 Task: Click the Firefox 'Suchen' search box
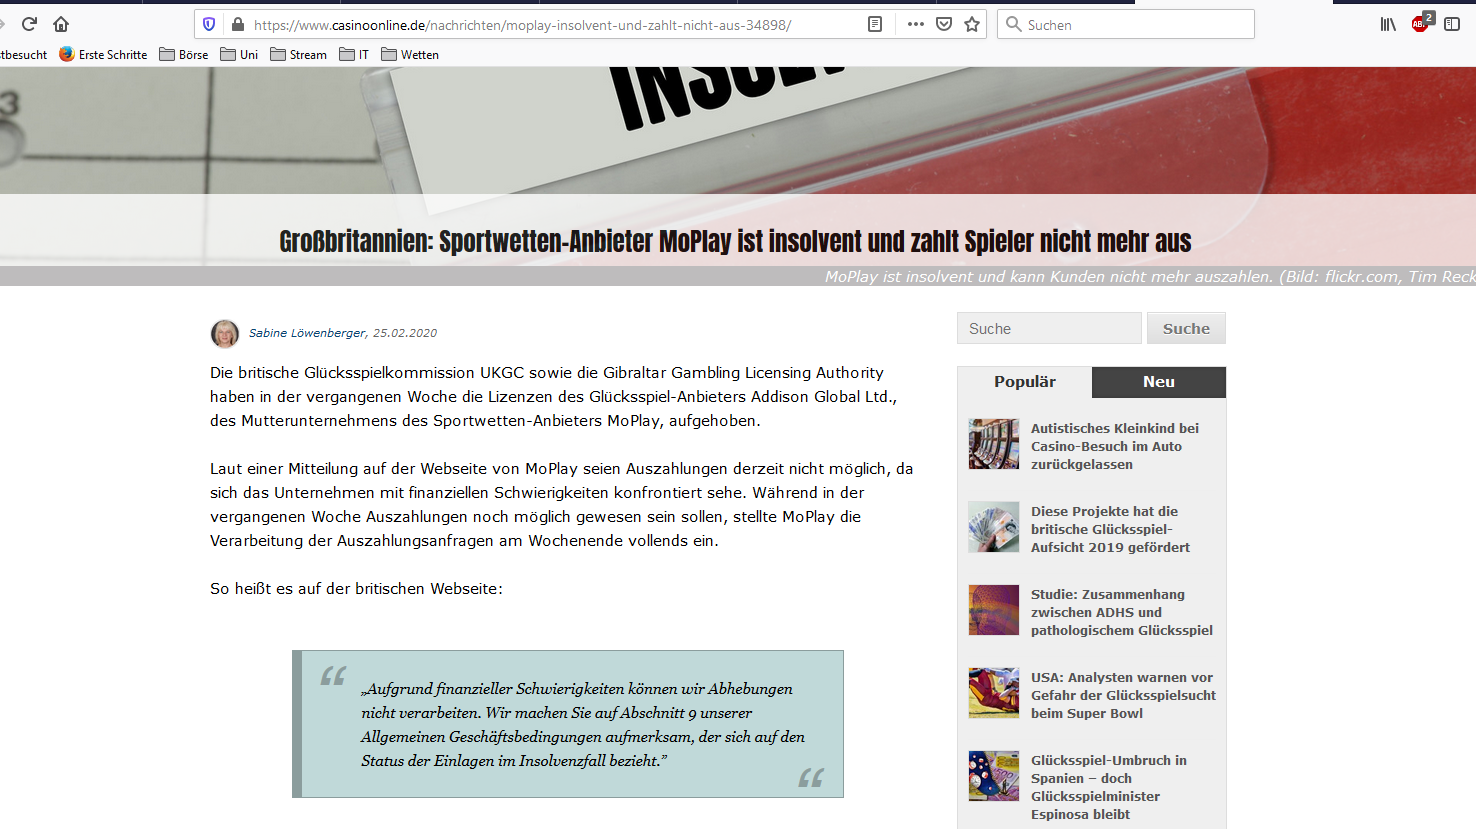click(x=1126, y=24)
